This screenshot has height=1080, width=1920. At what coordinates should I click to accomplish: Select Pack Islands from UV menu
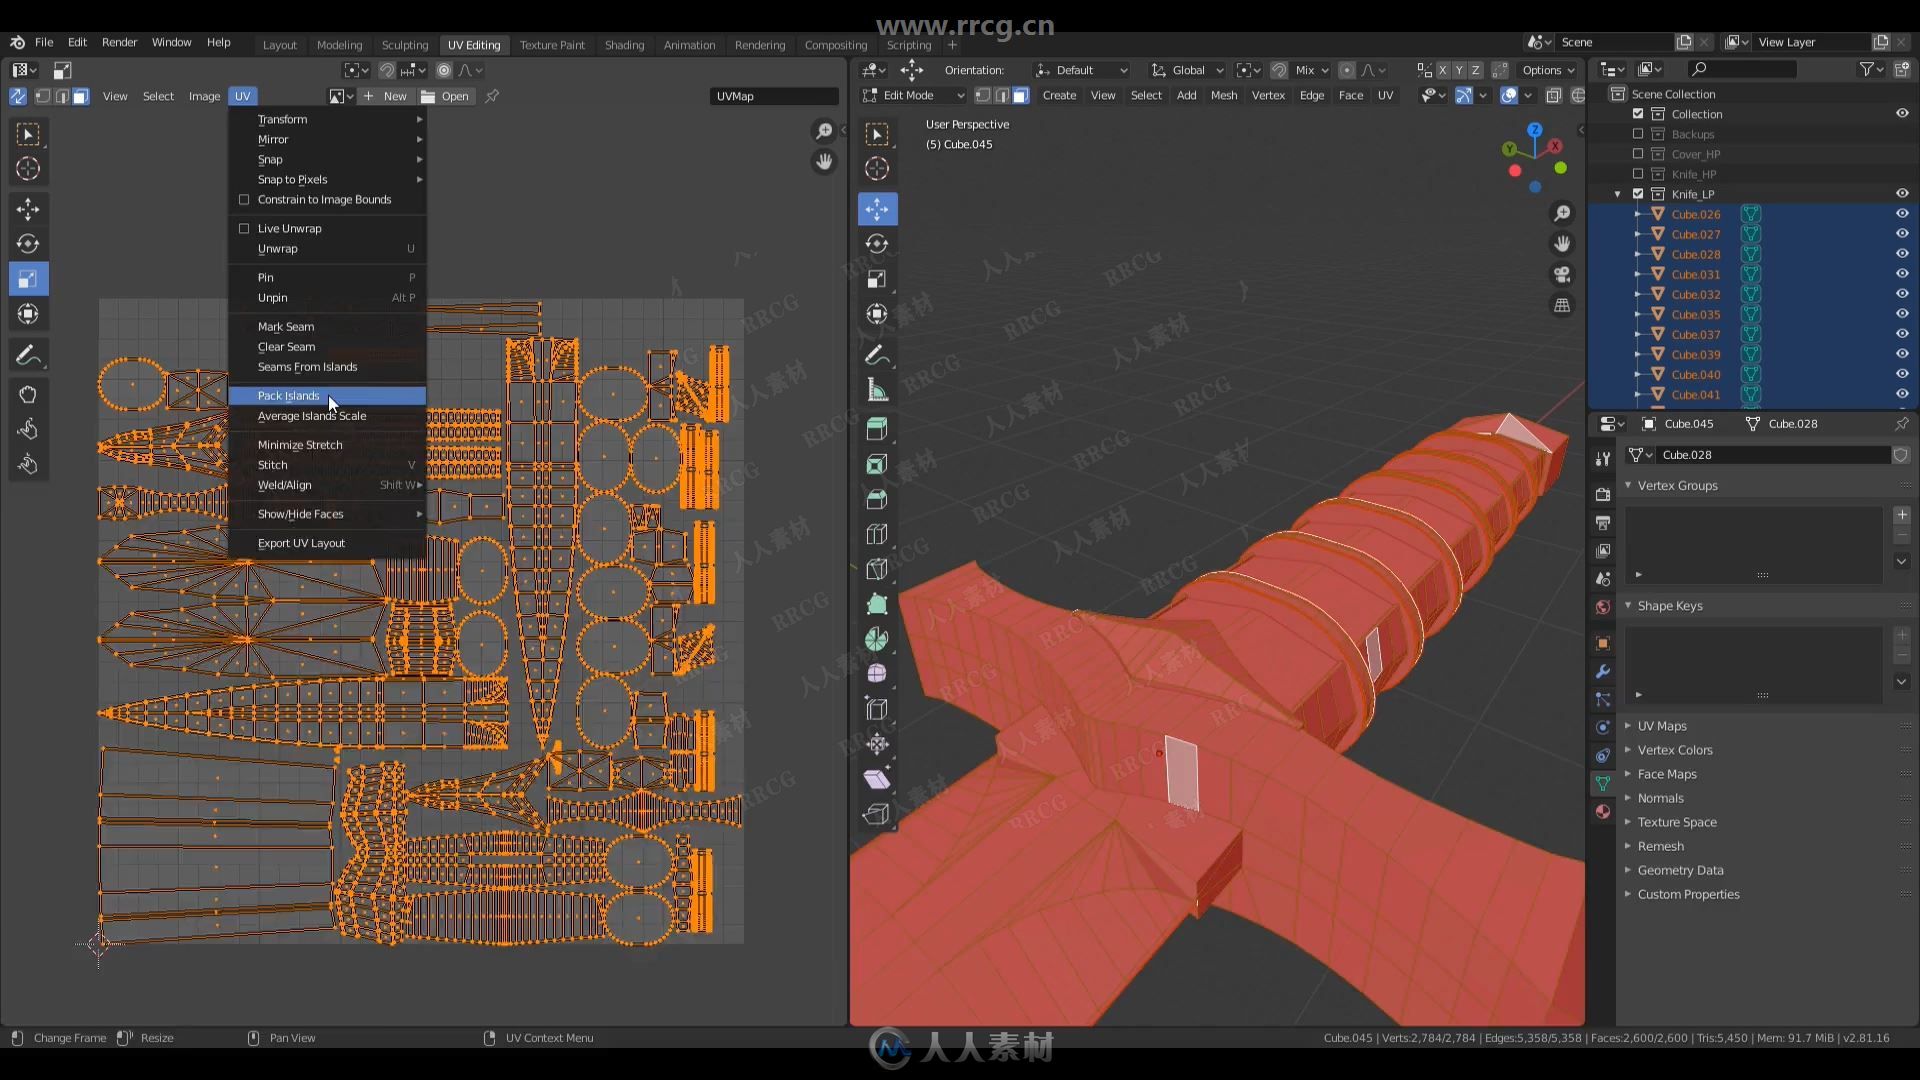click(287, 394)
